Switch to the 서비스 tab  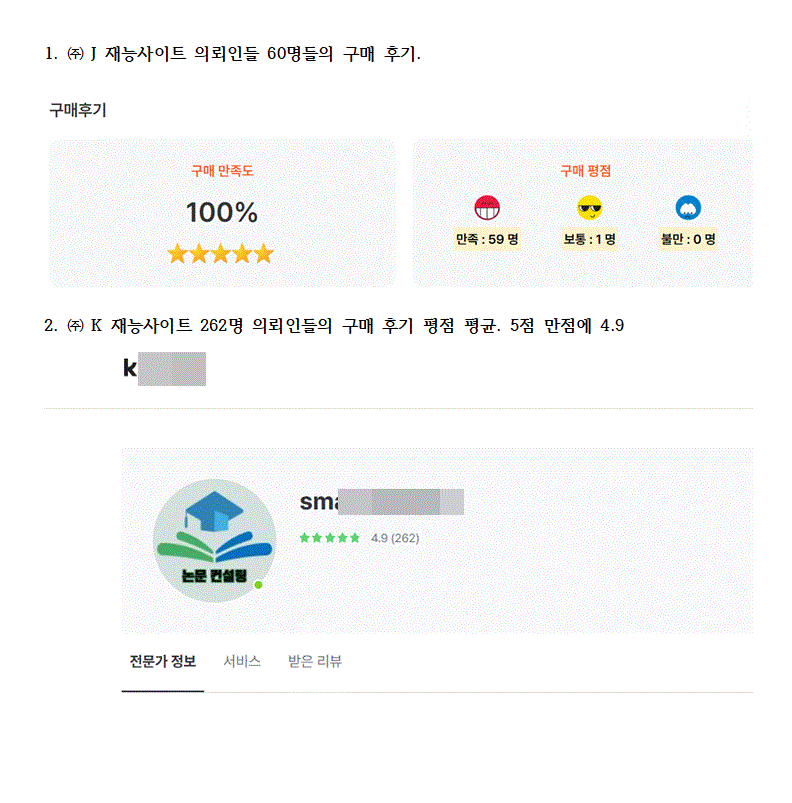242,662
